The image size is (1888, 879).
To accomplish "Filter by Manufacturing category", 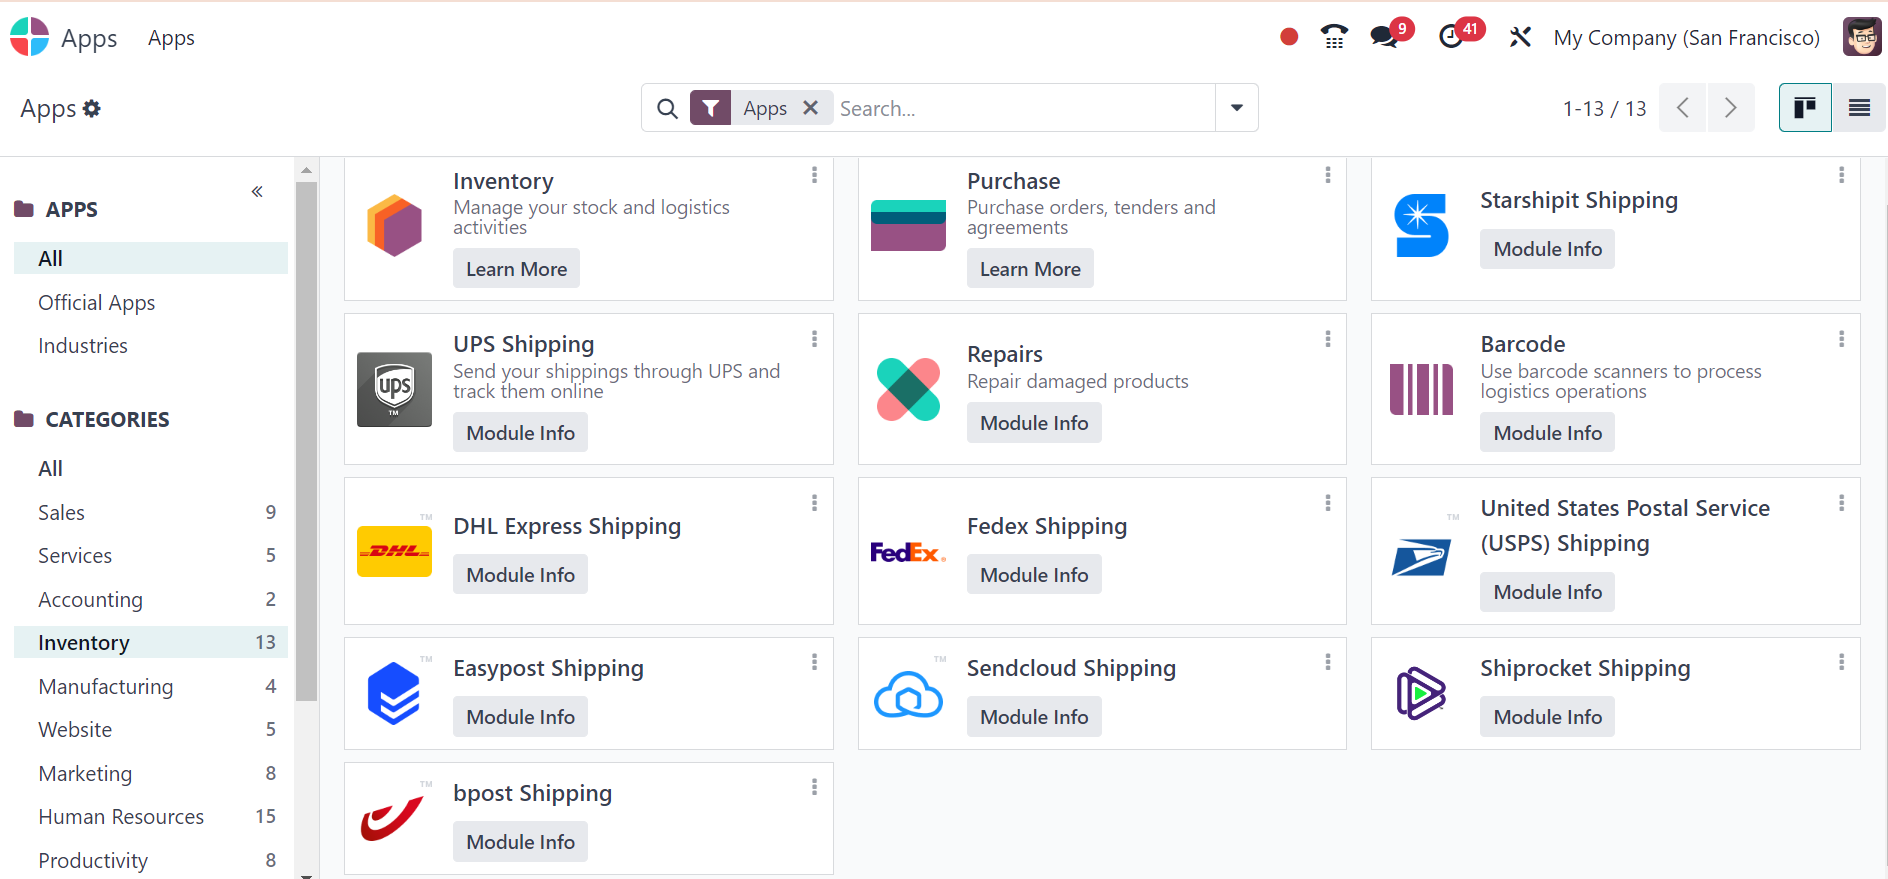I will point(151,686).
